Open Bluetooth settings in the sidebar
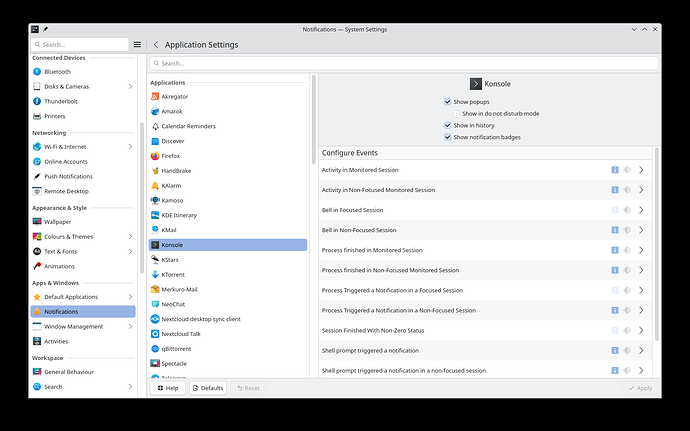 pos(57,72)
